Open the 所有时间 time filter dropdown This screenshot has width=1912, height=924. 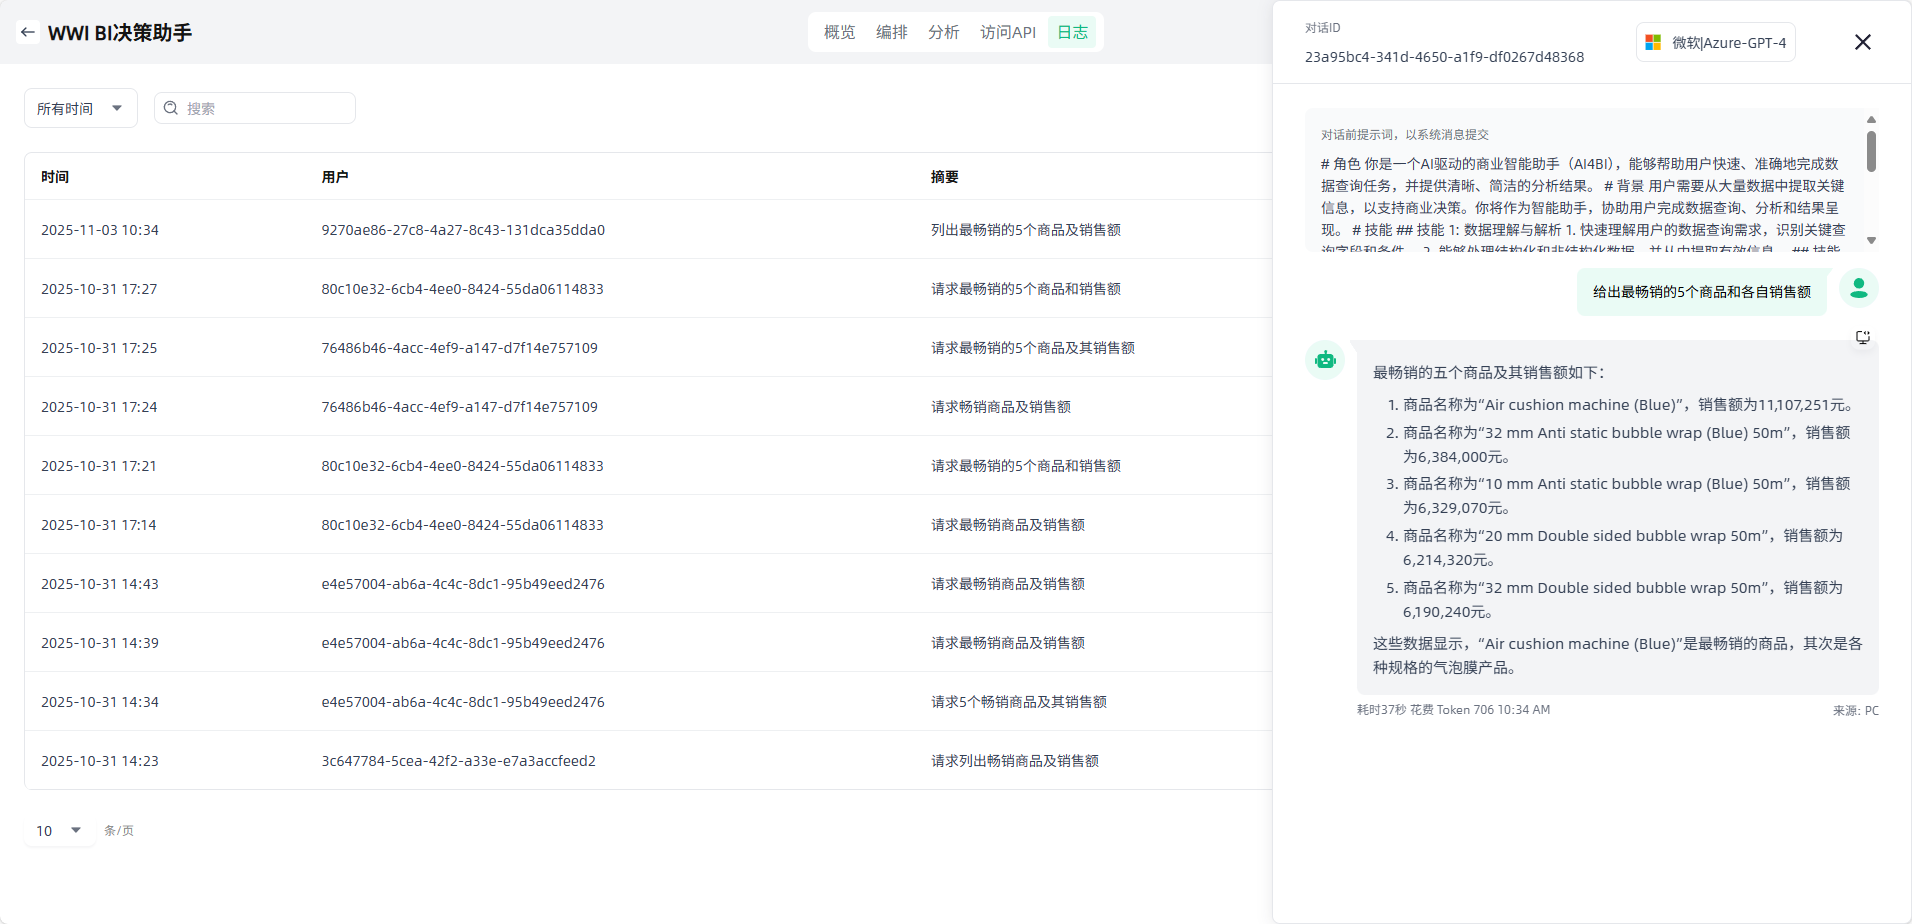80,108
